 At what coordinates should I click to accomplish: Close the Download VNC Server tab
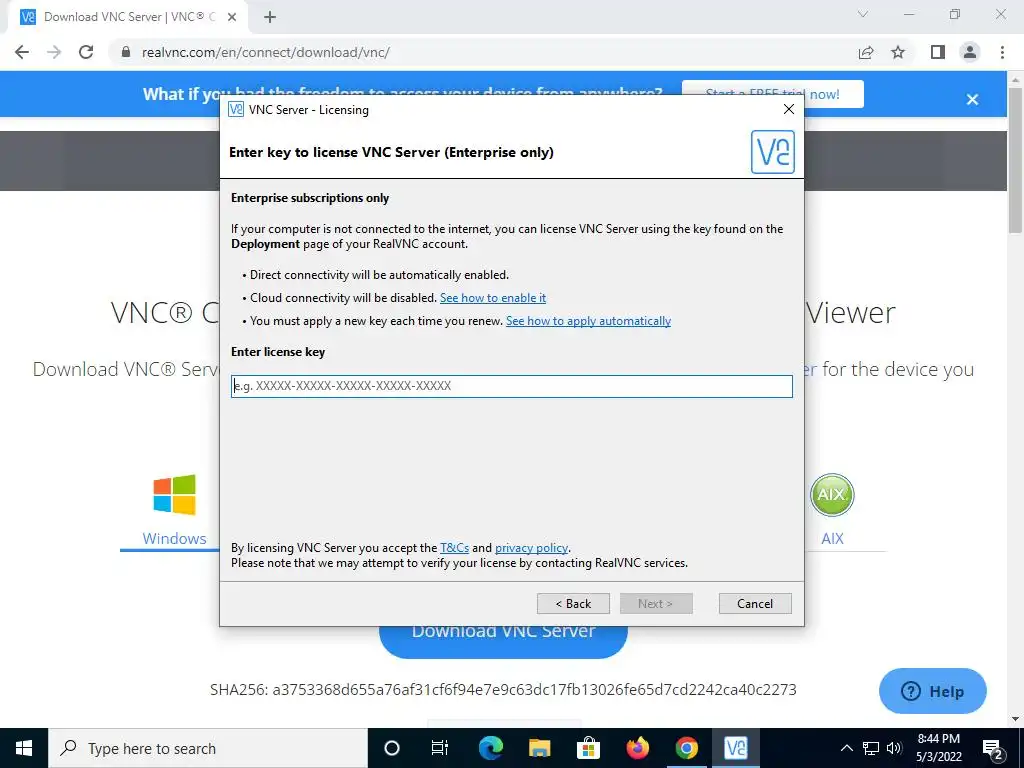coord(232,17)
